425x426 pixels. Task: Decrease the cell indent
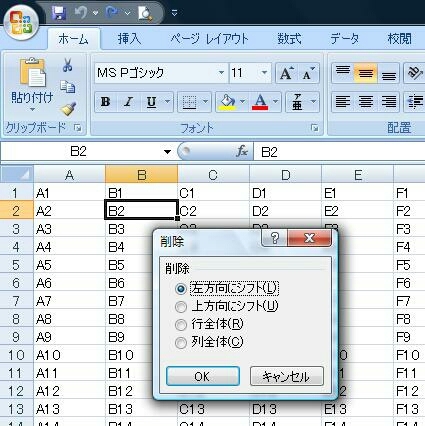(414, 102)
